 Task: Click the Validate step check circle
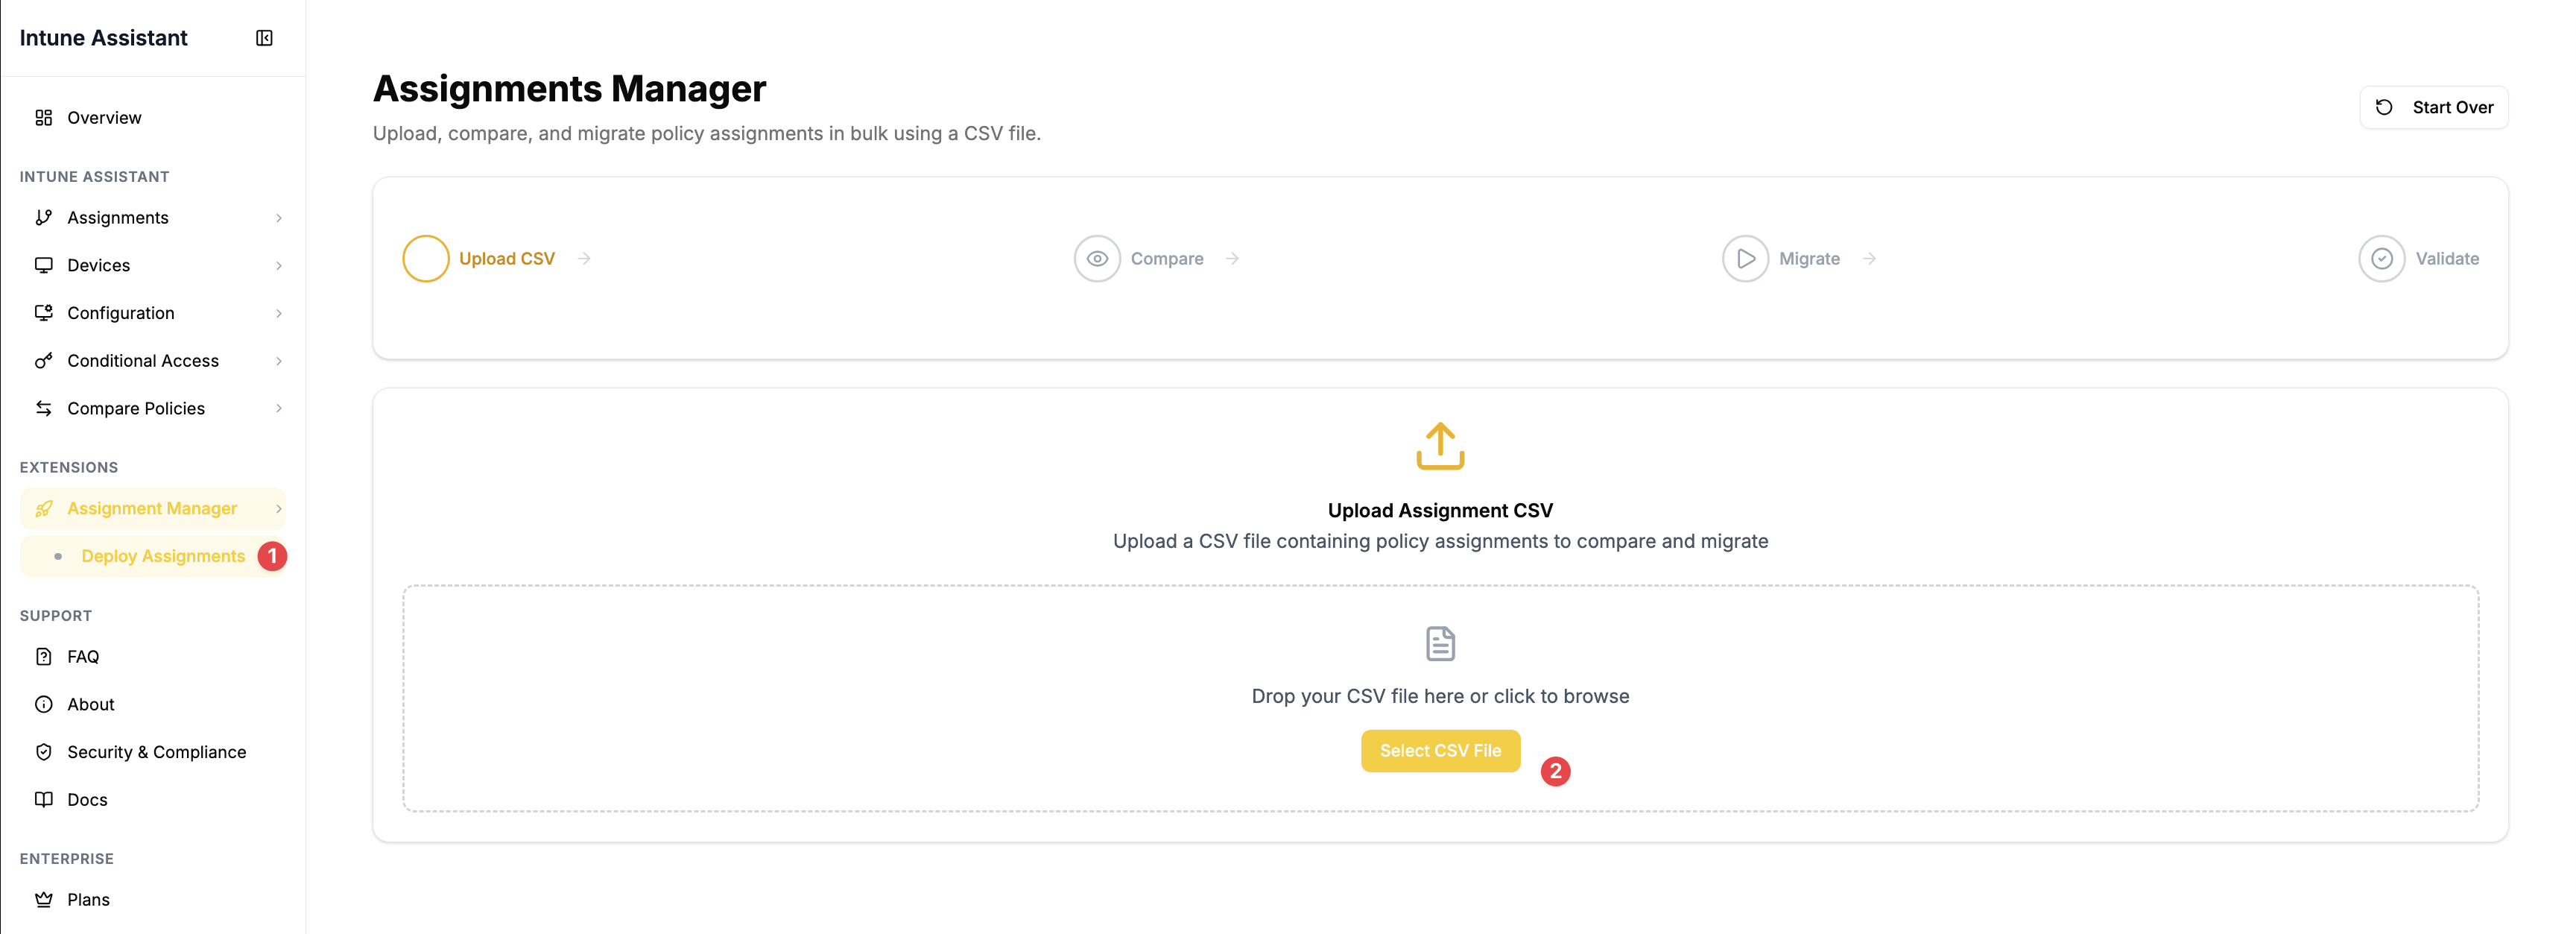[x=2383, y=258]
